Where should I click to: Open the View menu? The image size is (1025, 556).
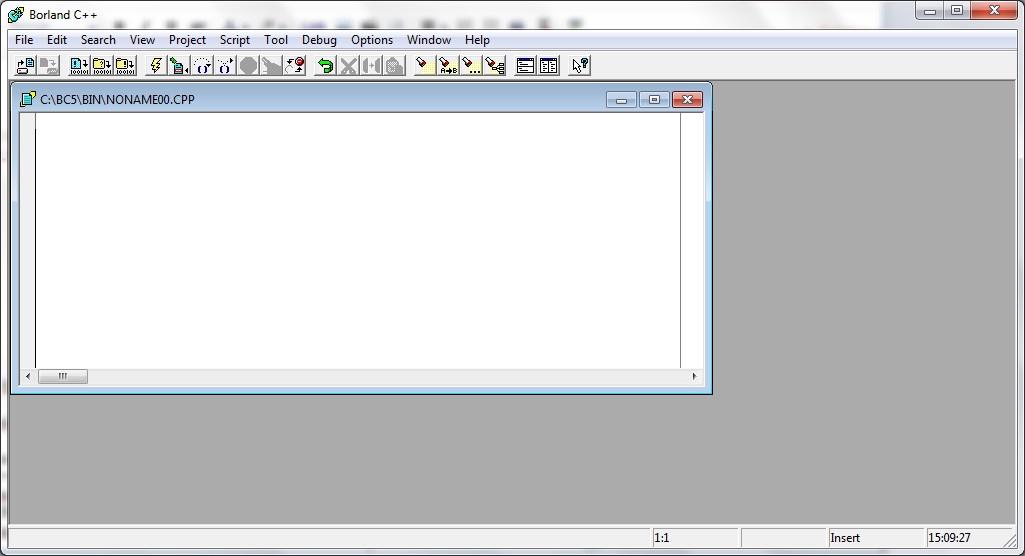click(x=142, y=40)
